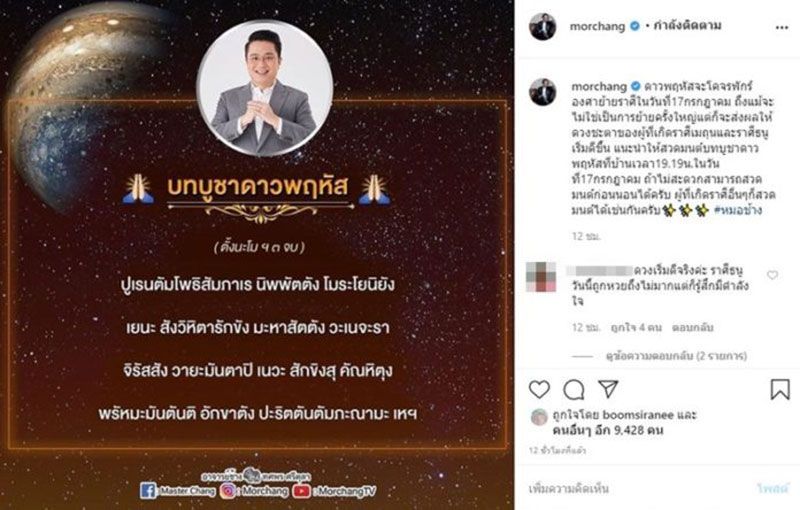Open comments via the speech bubble icon
800x510 pixels.
(574, 390)
